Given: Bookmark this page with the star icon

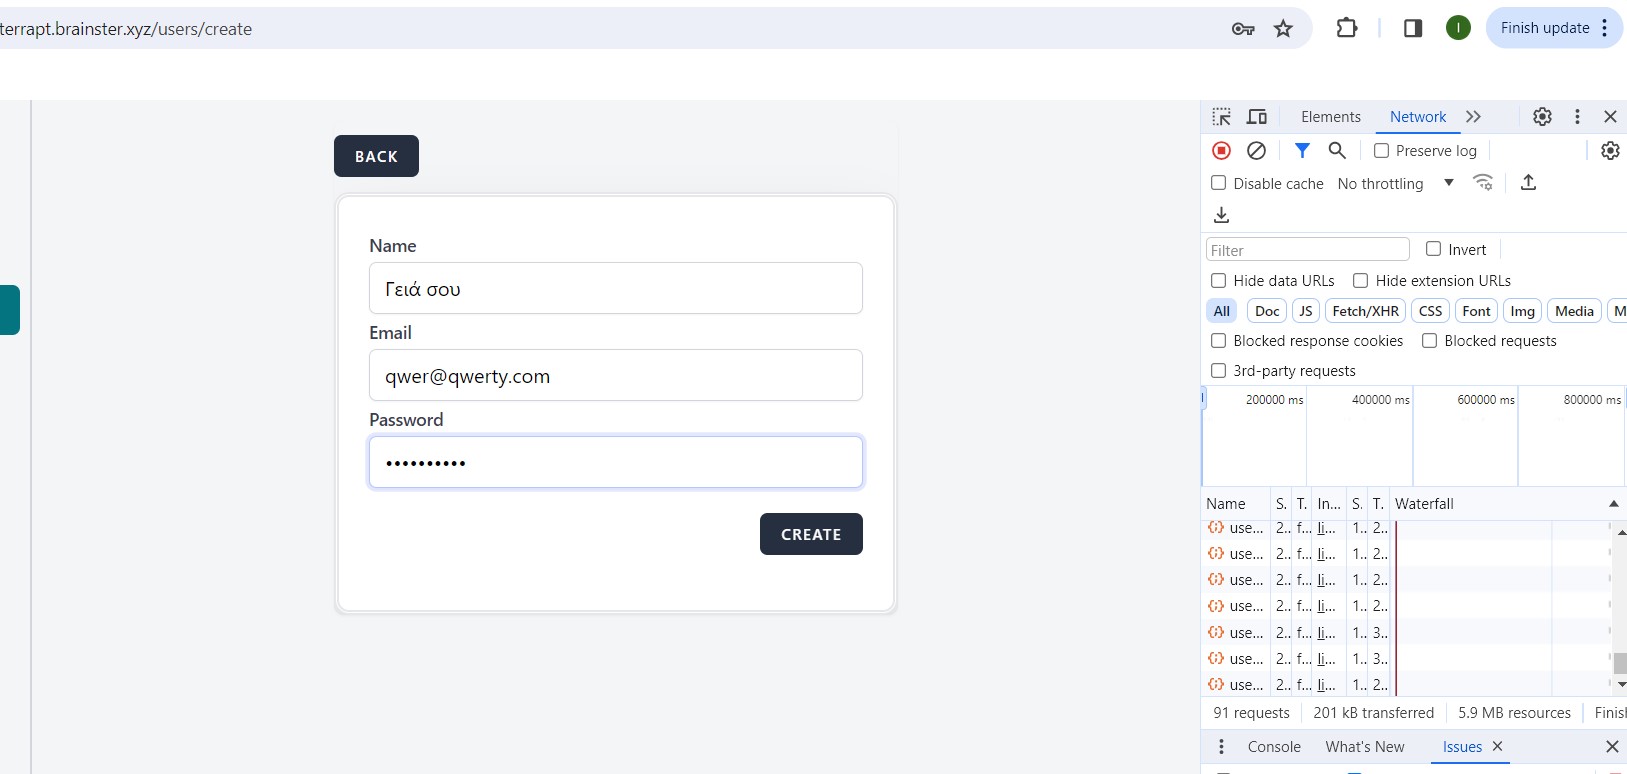Looking at the screenshot, I should (x=1283, y=29).
